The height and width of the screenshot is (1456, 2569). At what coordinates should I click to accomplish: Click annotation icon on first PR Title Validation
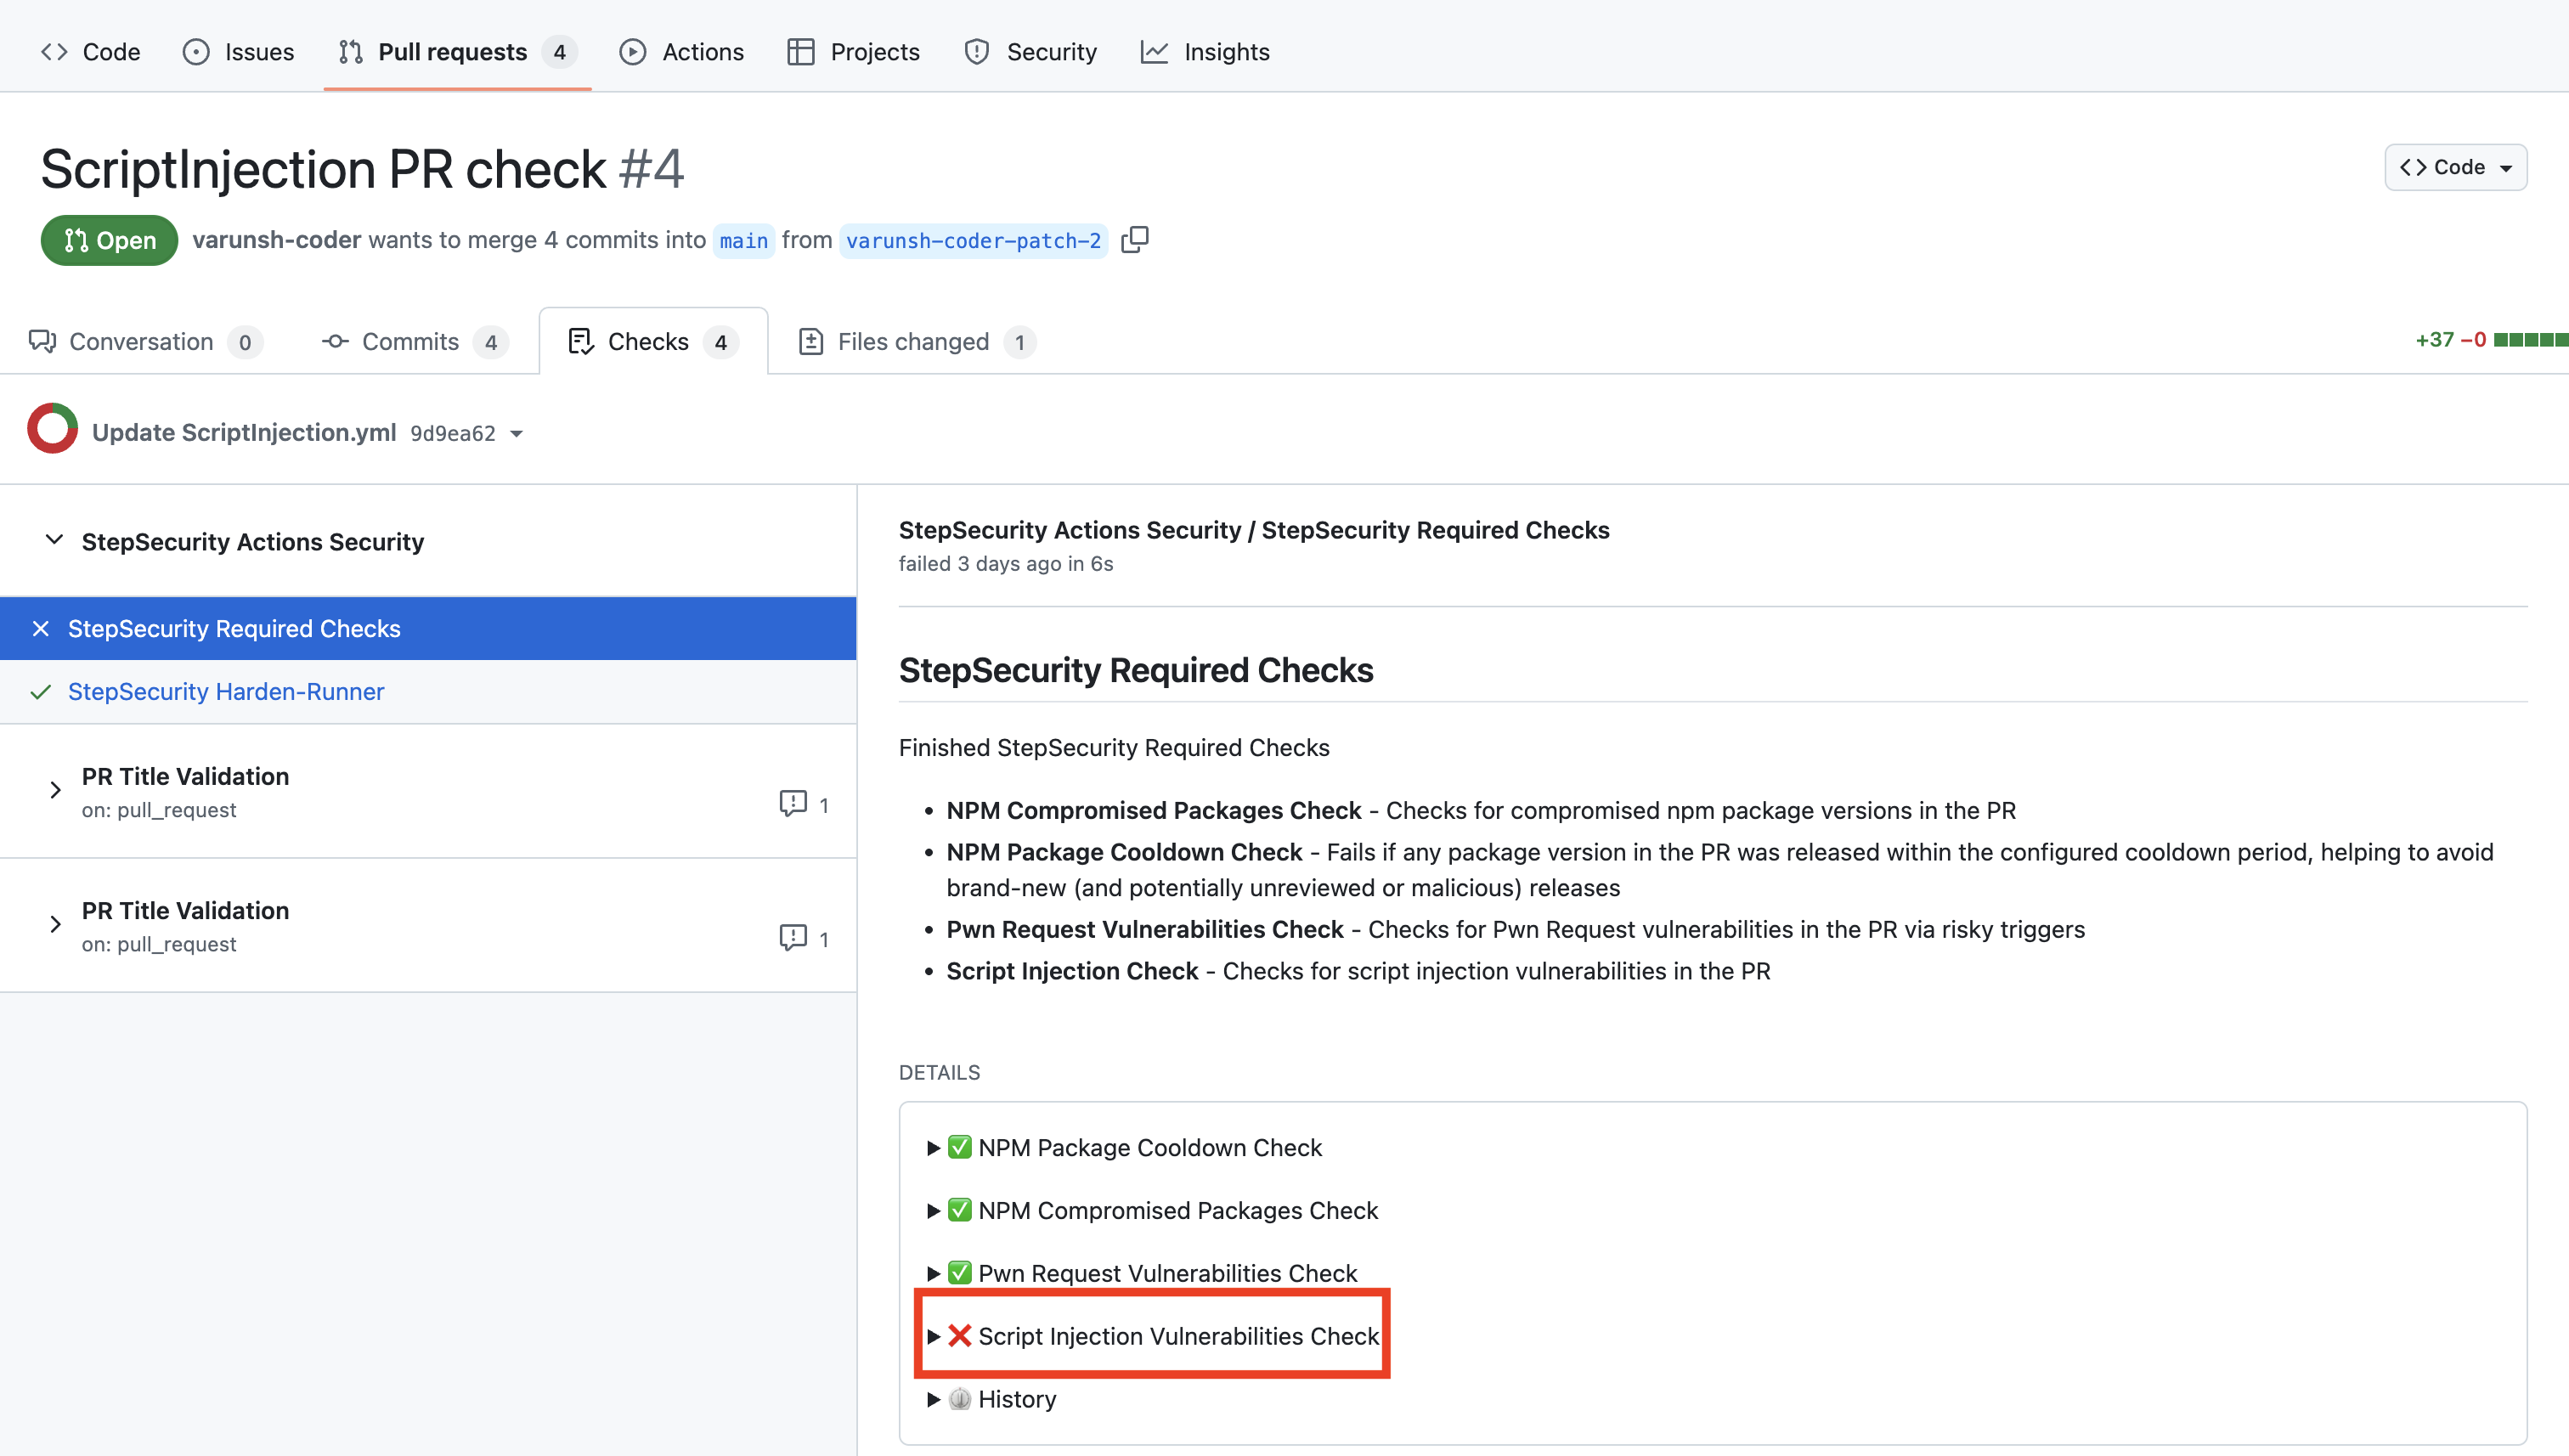point(793,804)
